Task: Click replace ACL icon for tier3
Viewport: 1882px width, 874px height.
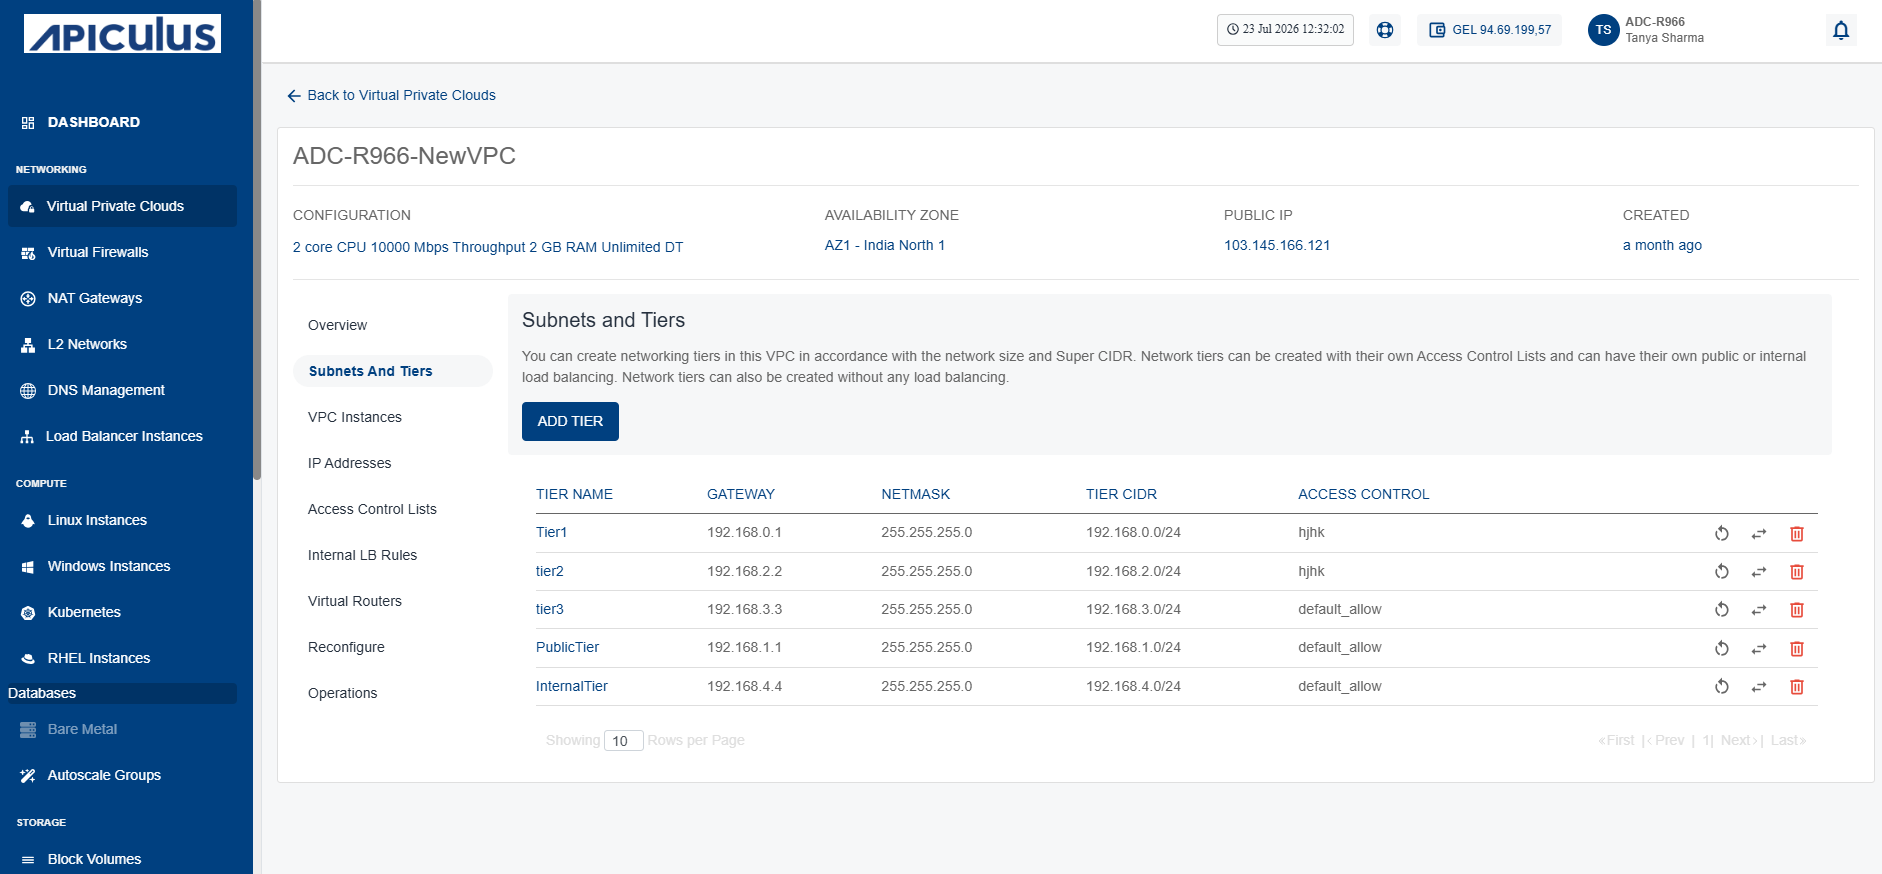Action: (1759, 609)
